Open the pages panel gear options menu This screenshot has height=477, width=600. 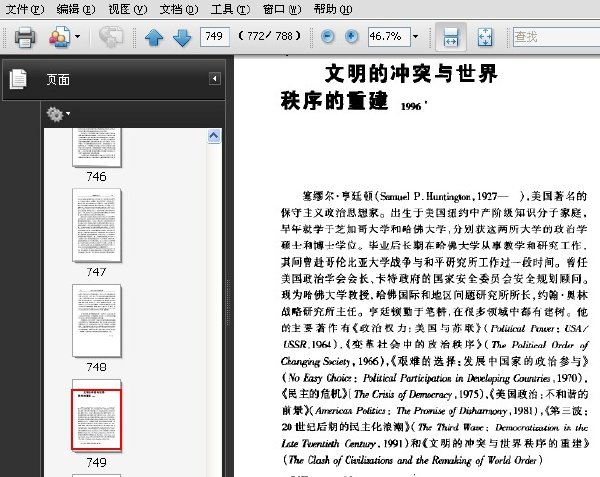[x=58, y=114]
